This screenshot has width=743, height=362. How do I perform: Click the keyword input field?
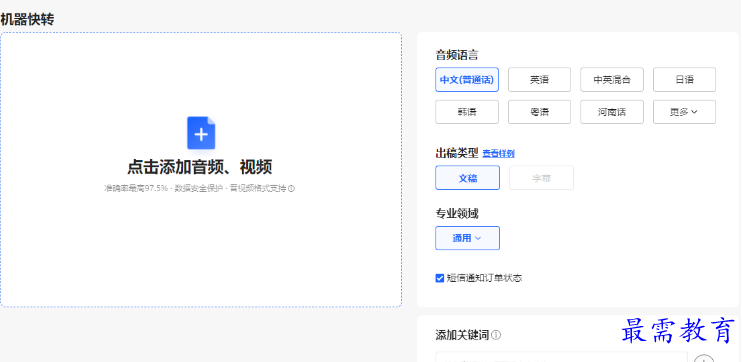tap(561, 357)
